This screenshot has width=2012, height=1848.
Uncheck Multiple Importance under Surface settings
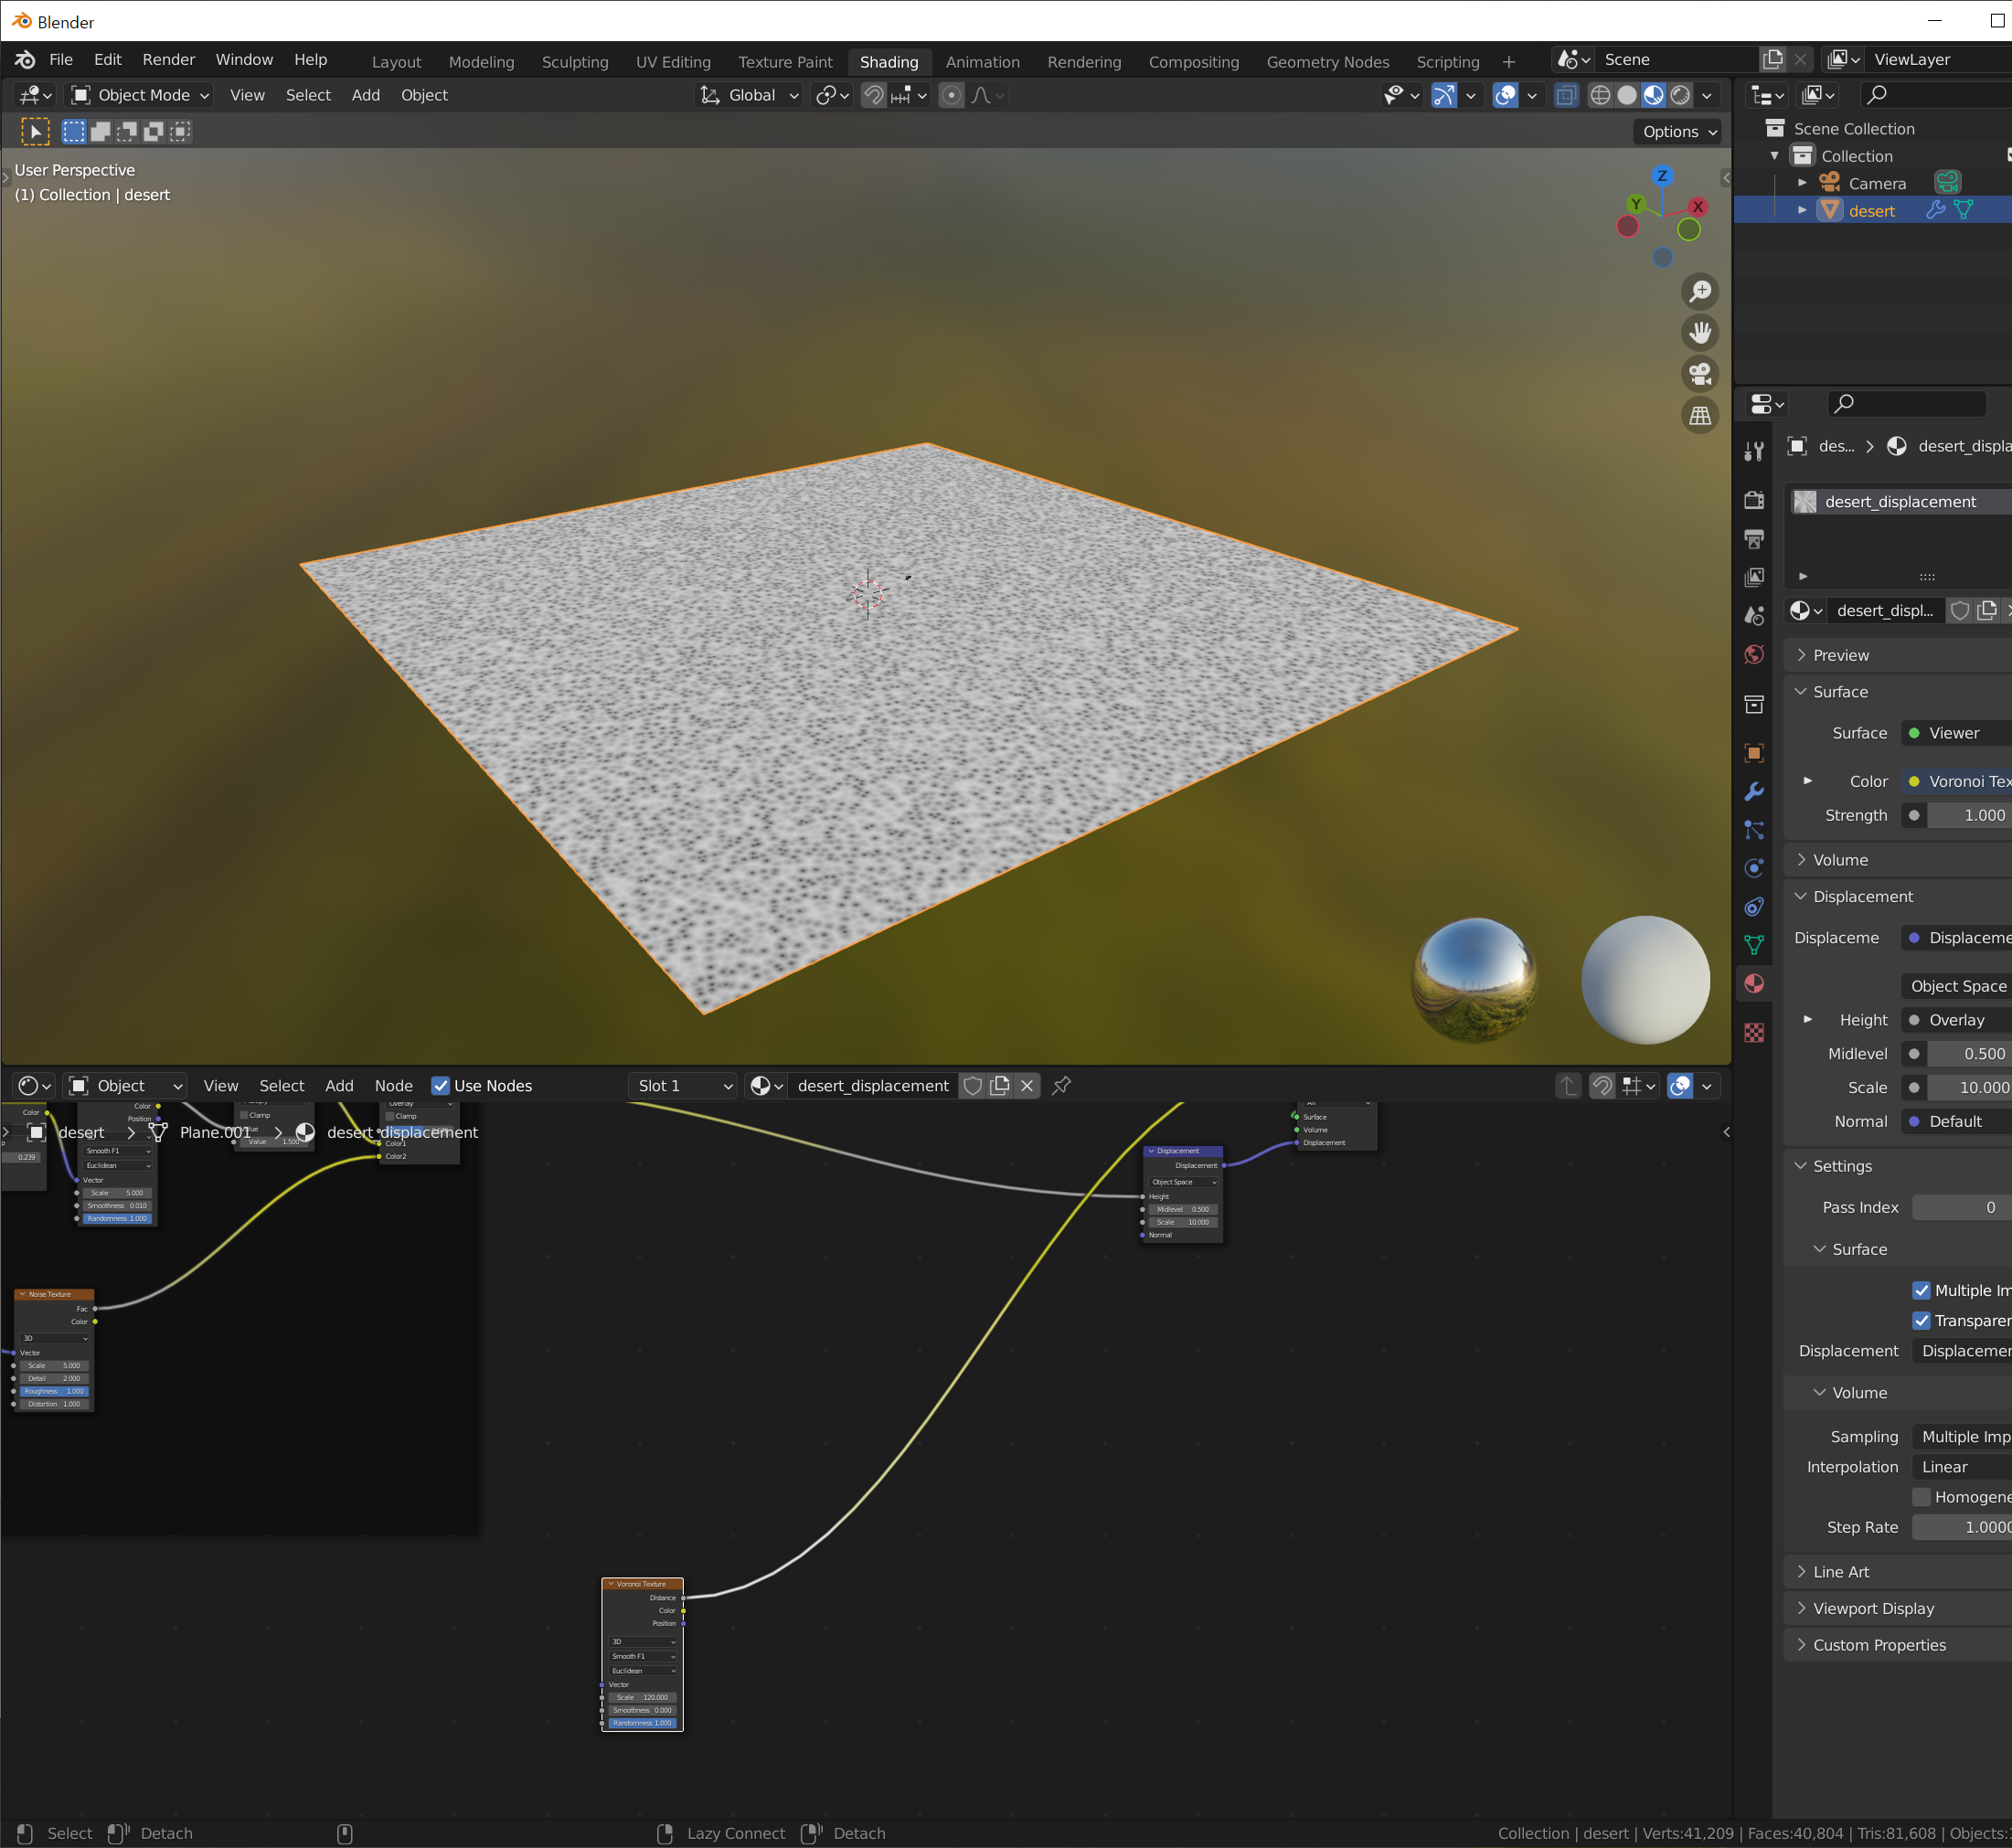pos(1921,1290)
